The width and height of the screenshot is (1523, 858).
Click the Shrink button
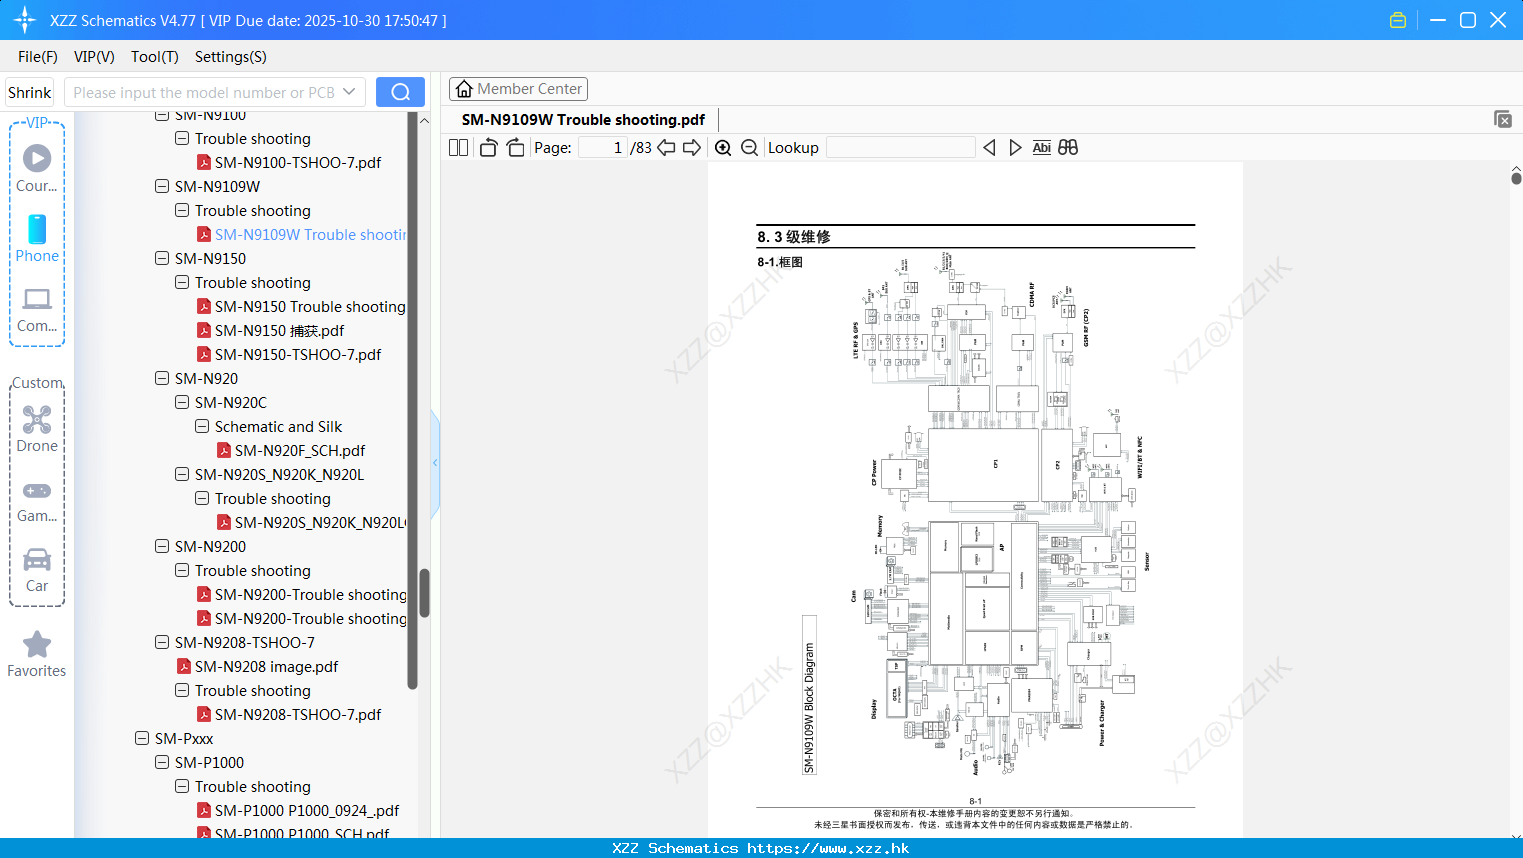(x=29, y=92)
